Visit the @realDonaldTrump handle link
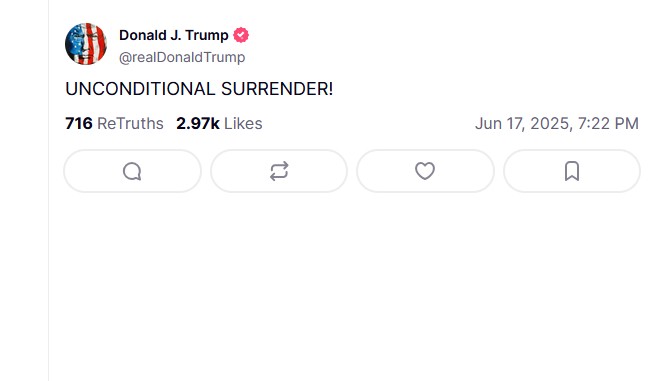The image size is (654, 381). 182,57
